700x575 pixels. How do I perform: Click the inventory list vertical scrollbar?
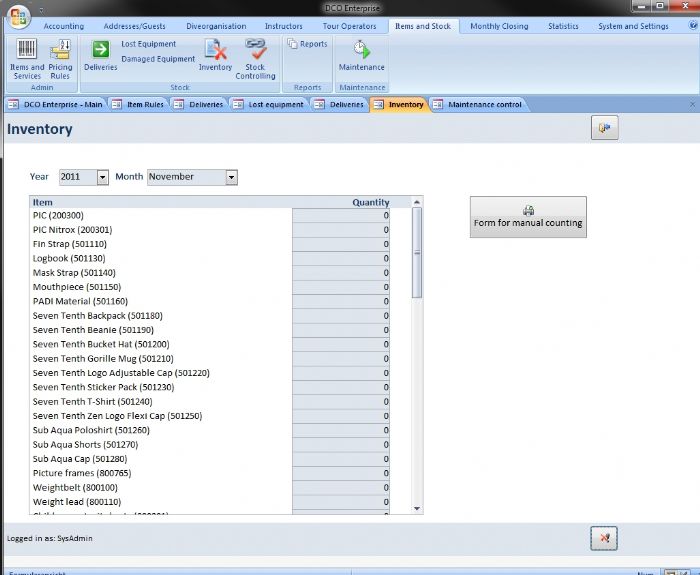[x=417, y=350]
